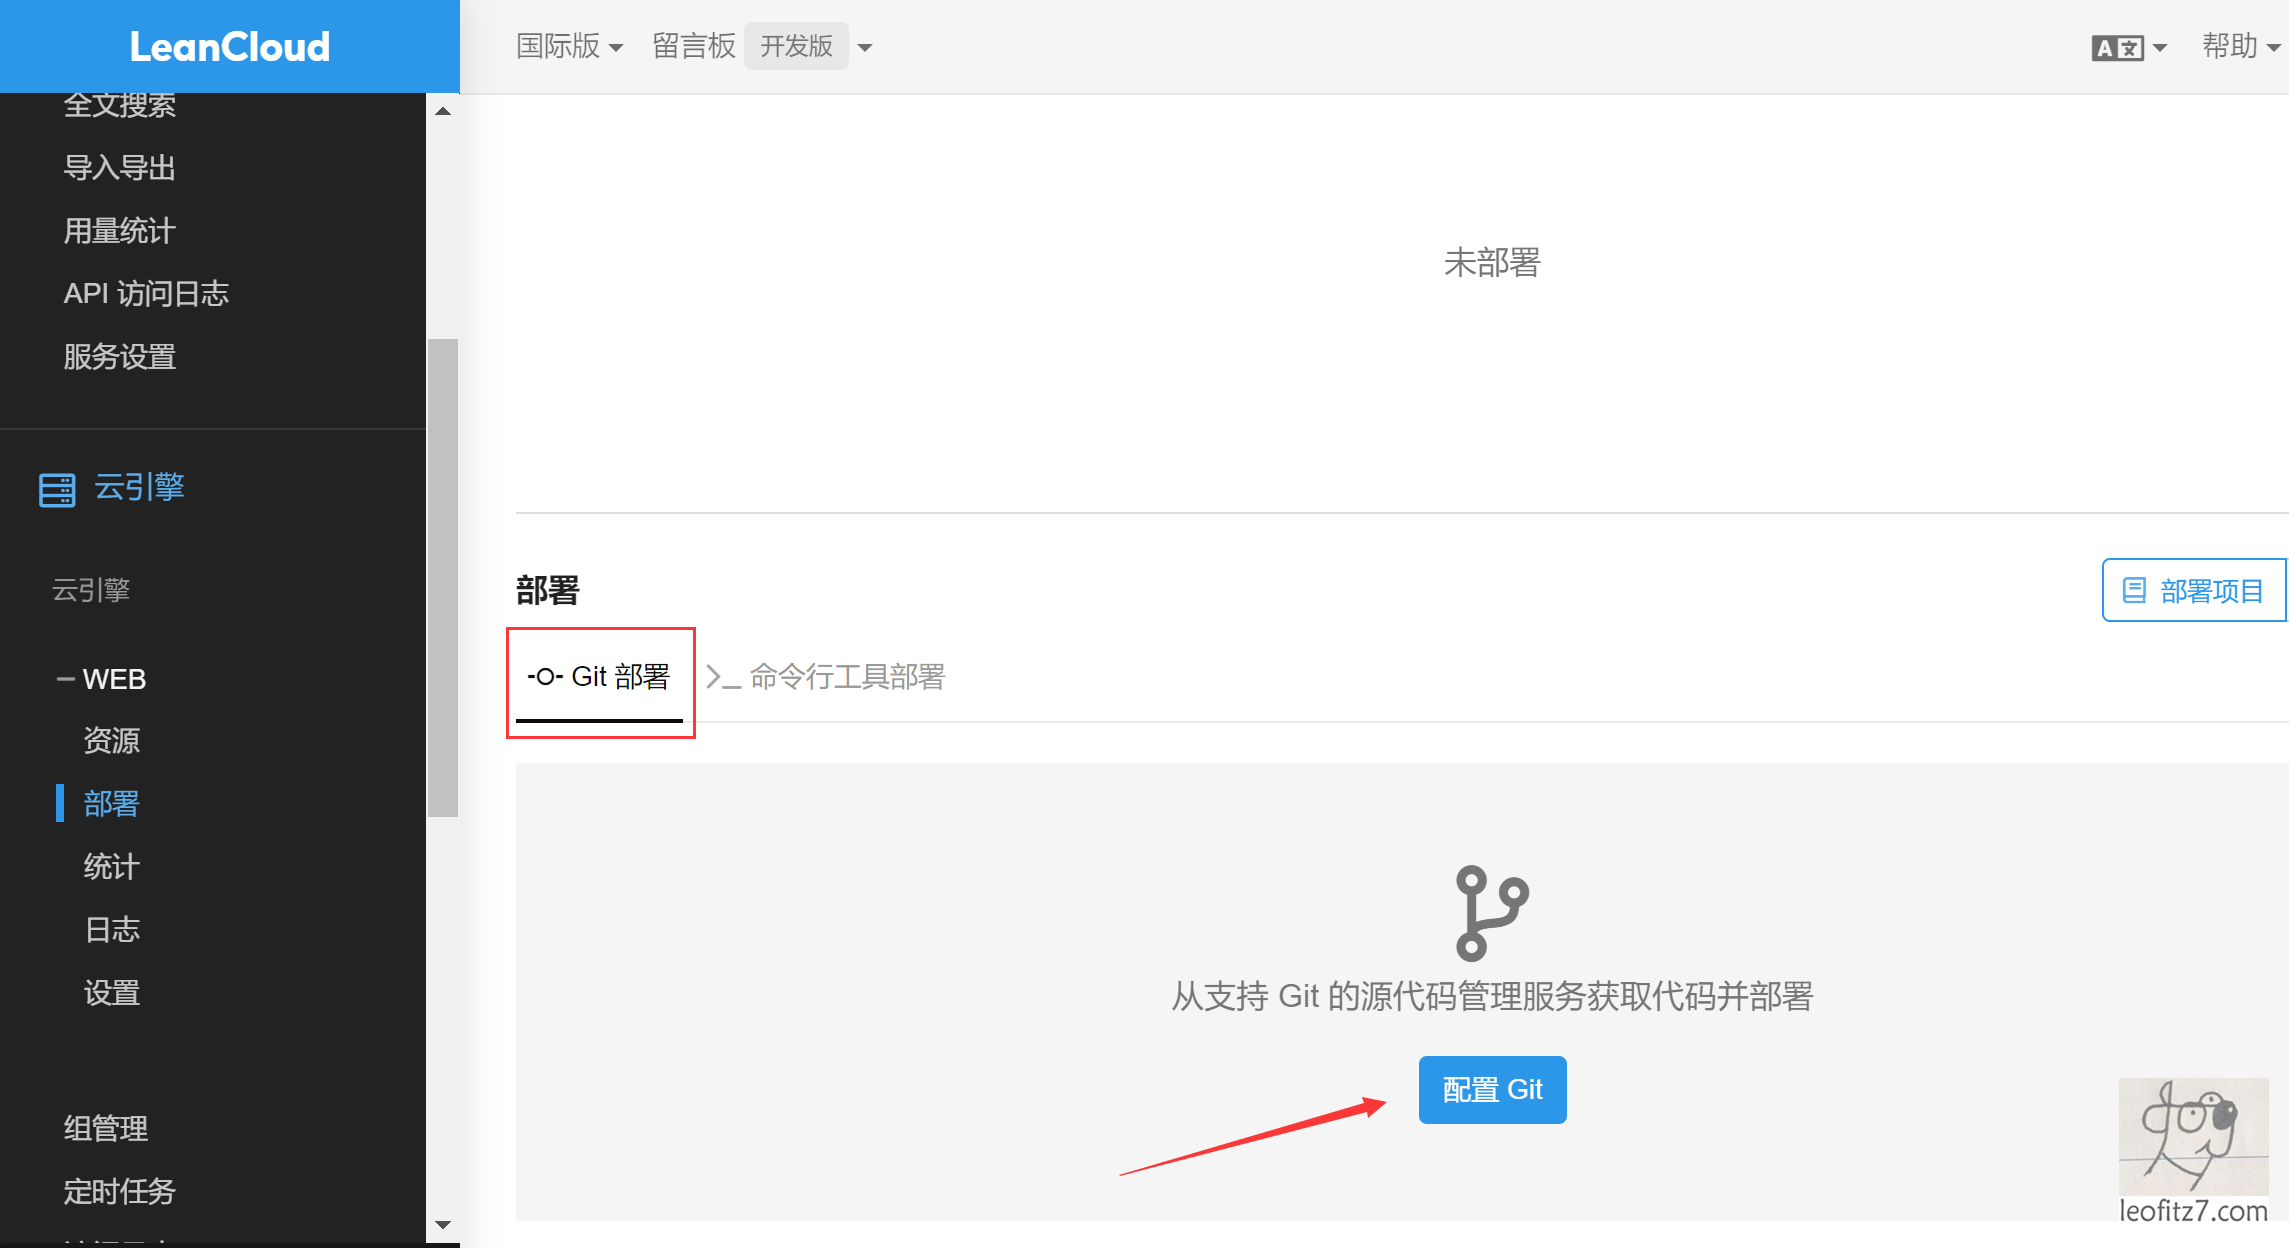This screenshot has width=2289, height=1248.
Task: Click the LeanCloud logo
Action: click(229, 47)
